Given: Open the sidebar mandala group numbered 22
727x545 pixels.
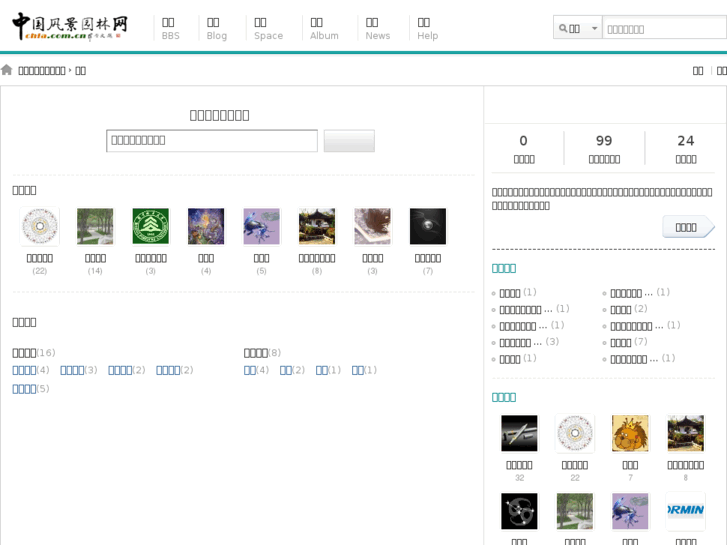Looking at the screenshot, I should pos(574,433).
